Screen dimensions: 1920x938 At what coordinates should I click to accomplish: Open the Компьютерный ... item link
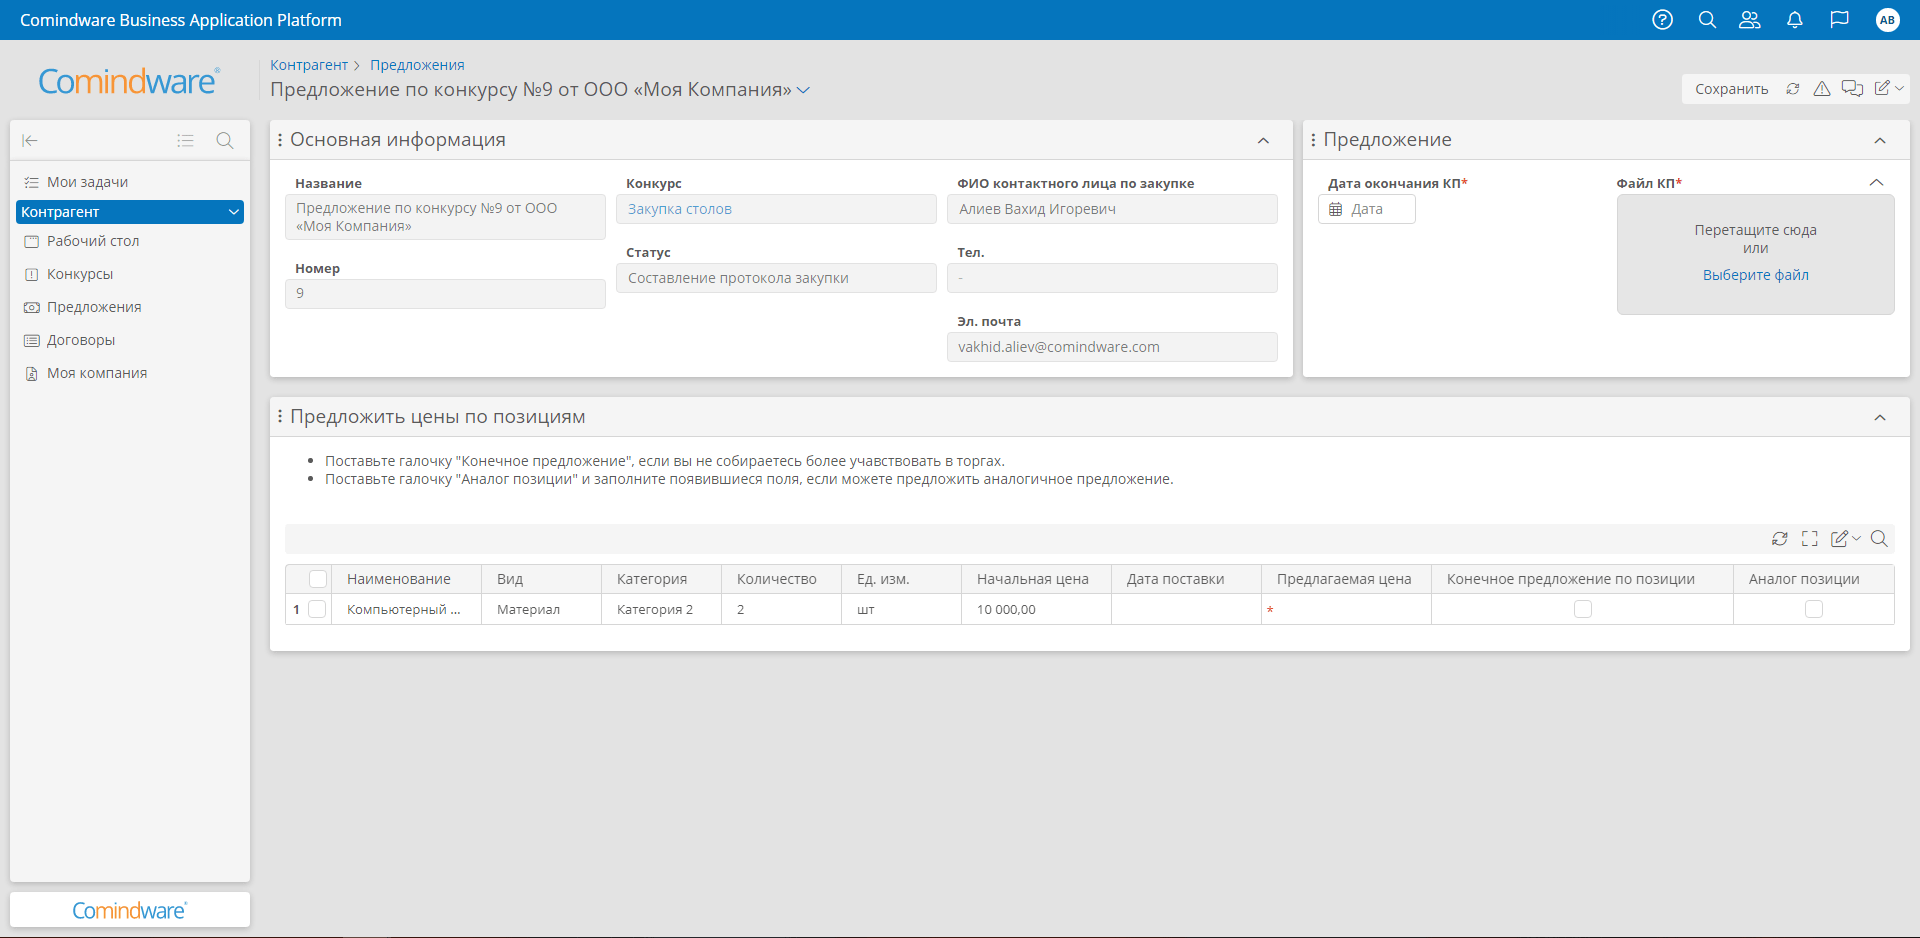click(x=404, y=609)
